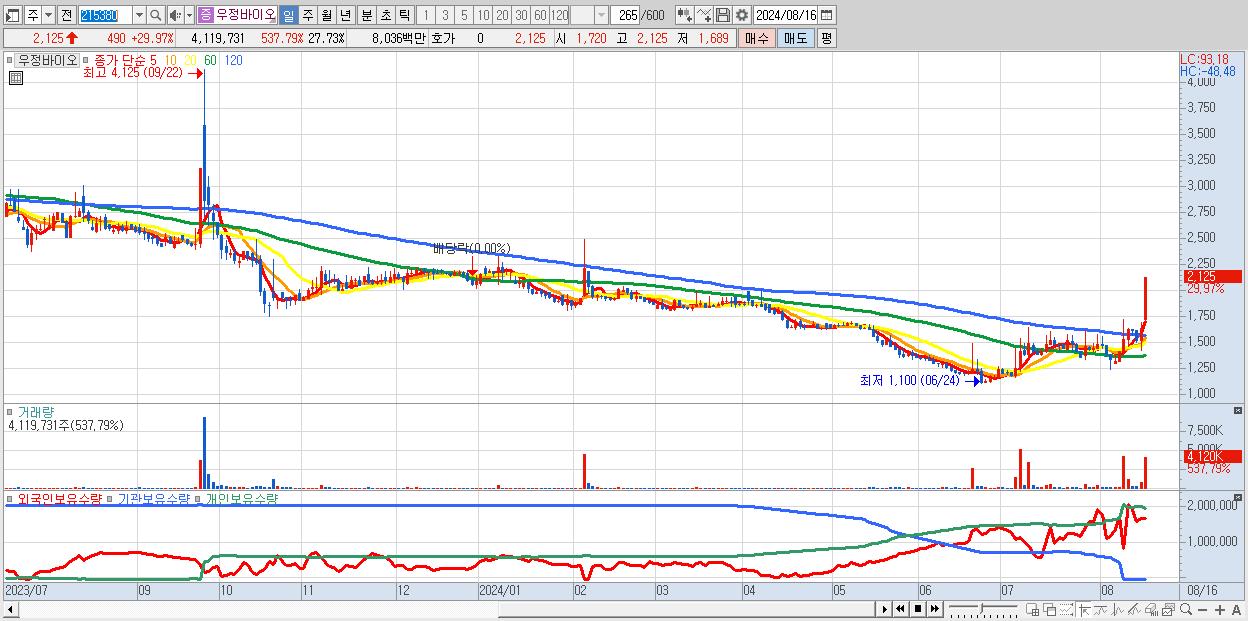1248x621 pixels.
Task: Toggle the 개인보유수량 series marker
Action: [x=198, y=498]
